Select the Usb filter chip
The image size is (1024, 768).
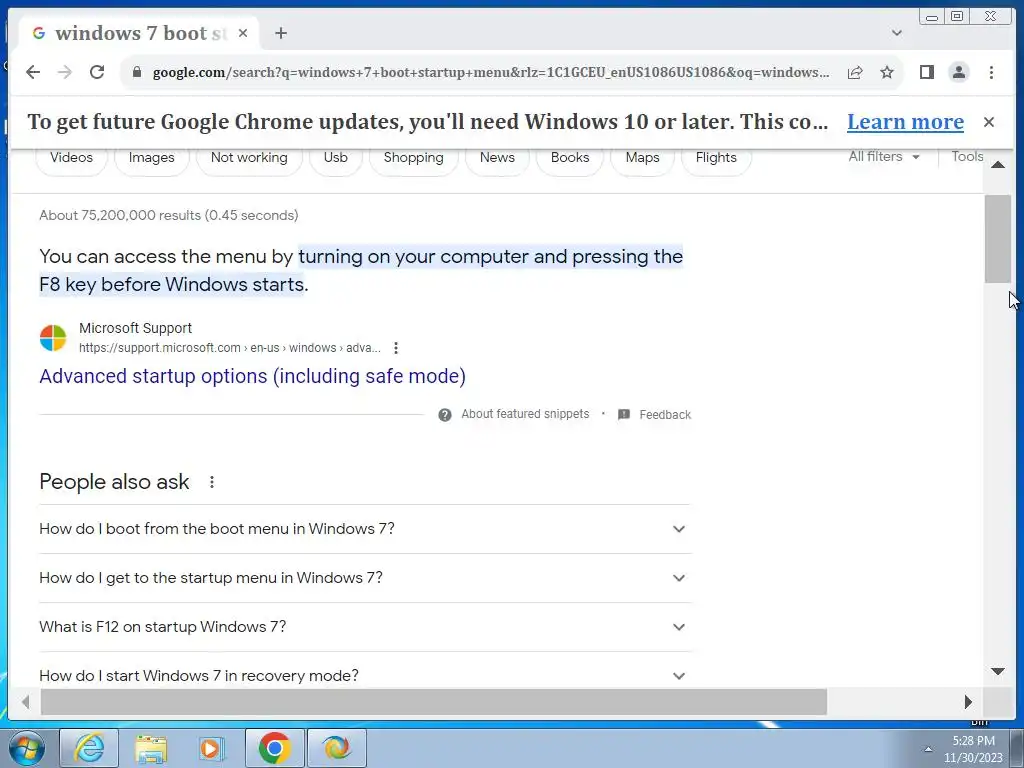click(336, 157)
